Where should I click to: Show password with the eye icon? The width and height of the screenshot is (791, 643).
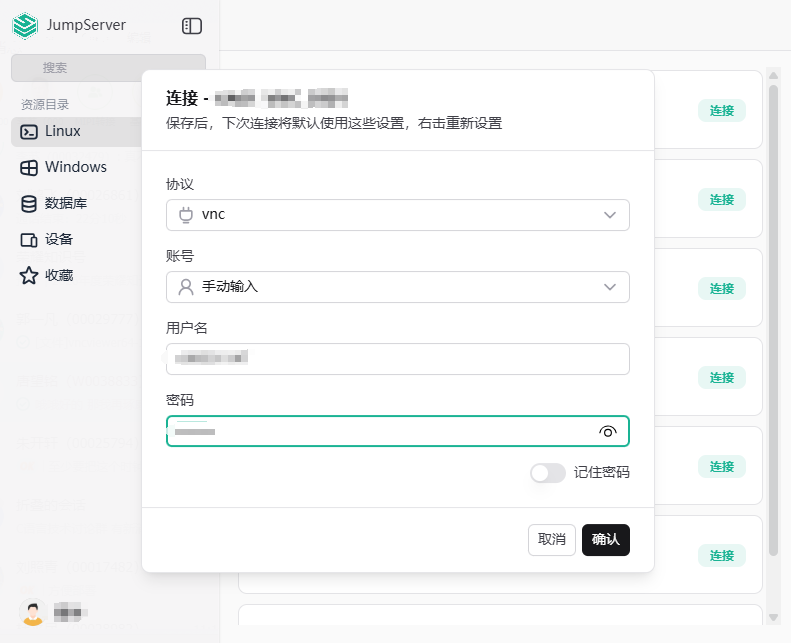coord(607,431)
